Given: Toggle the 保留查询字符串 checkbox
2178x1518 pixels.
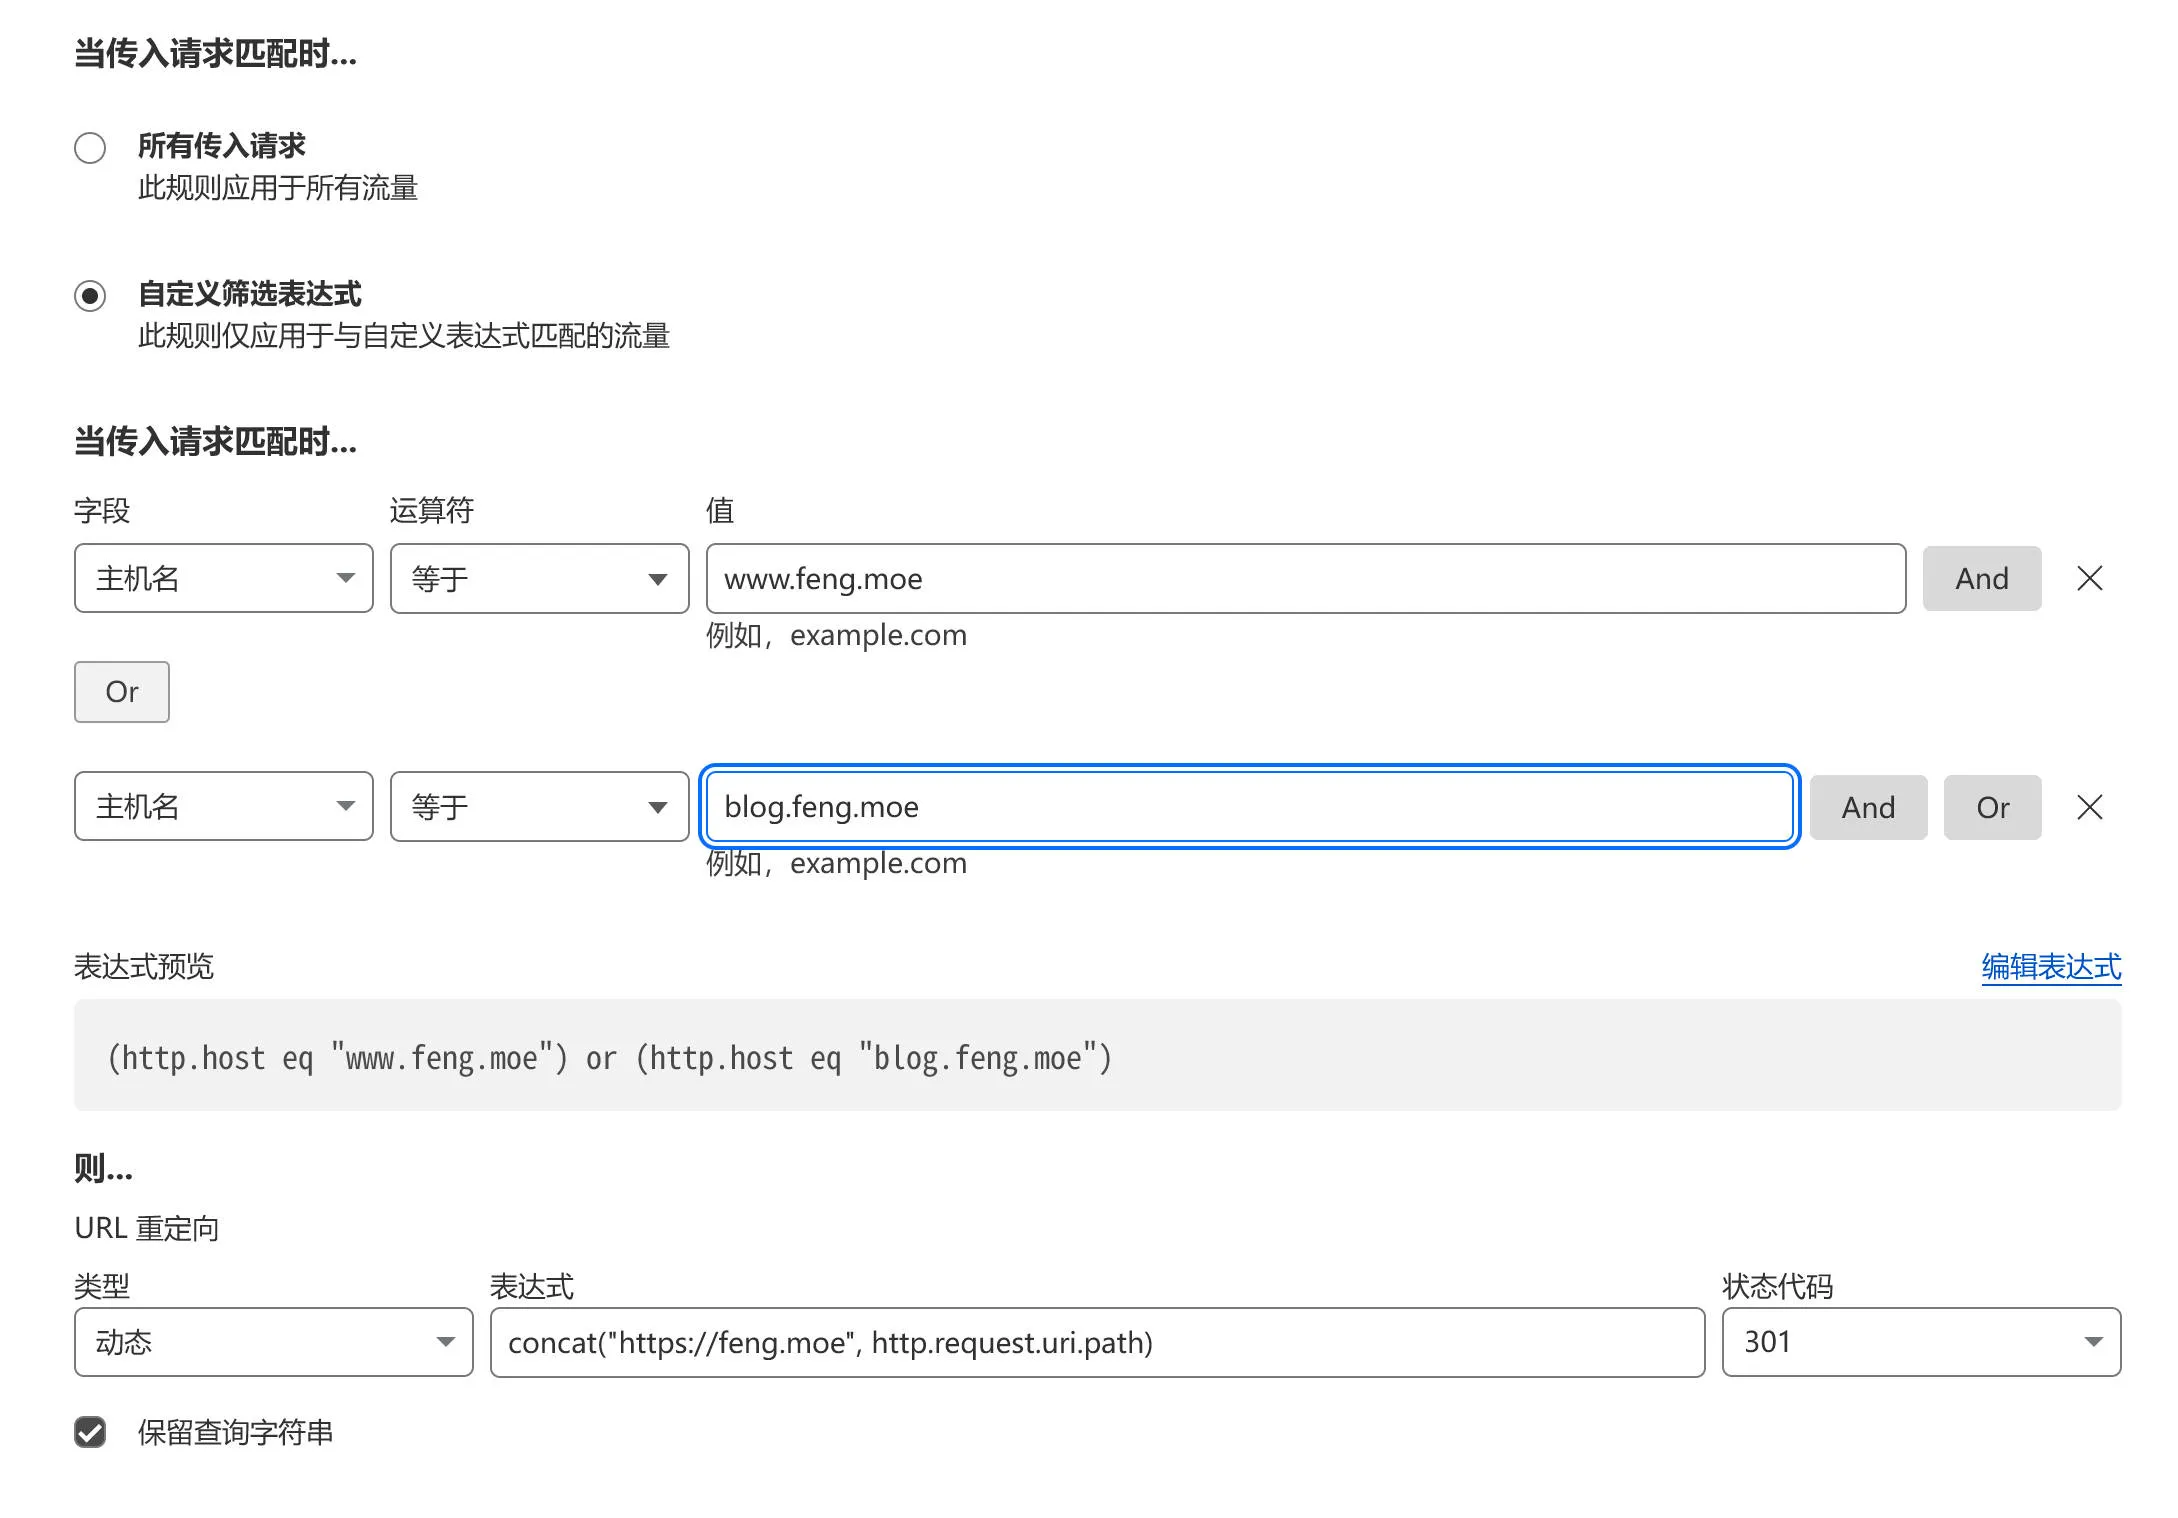Looking at the screenshot, I should [x=90, y=1432].
